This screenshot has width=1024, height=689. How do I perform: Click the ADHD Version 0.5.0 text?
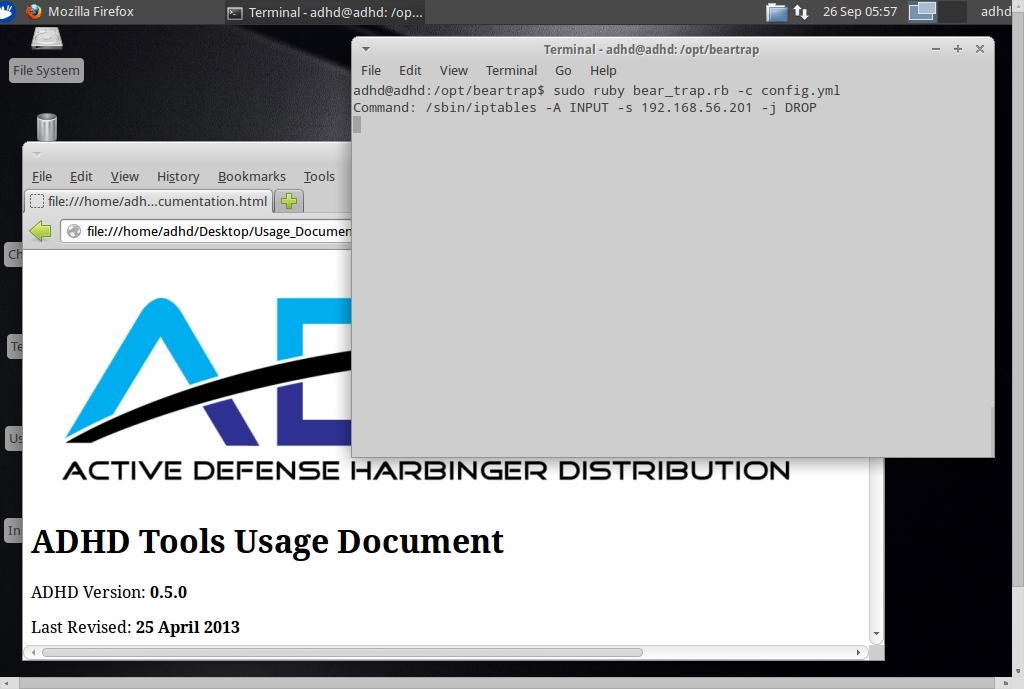pos(108,592)
